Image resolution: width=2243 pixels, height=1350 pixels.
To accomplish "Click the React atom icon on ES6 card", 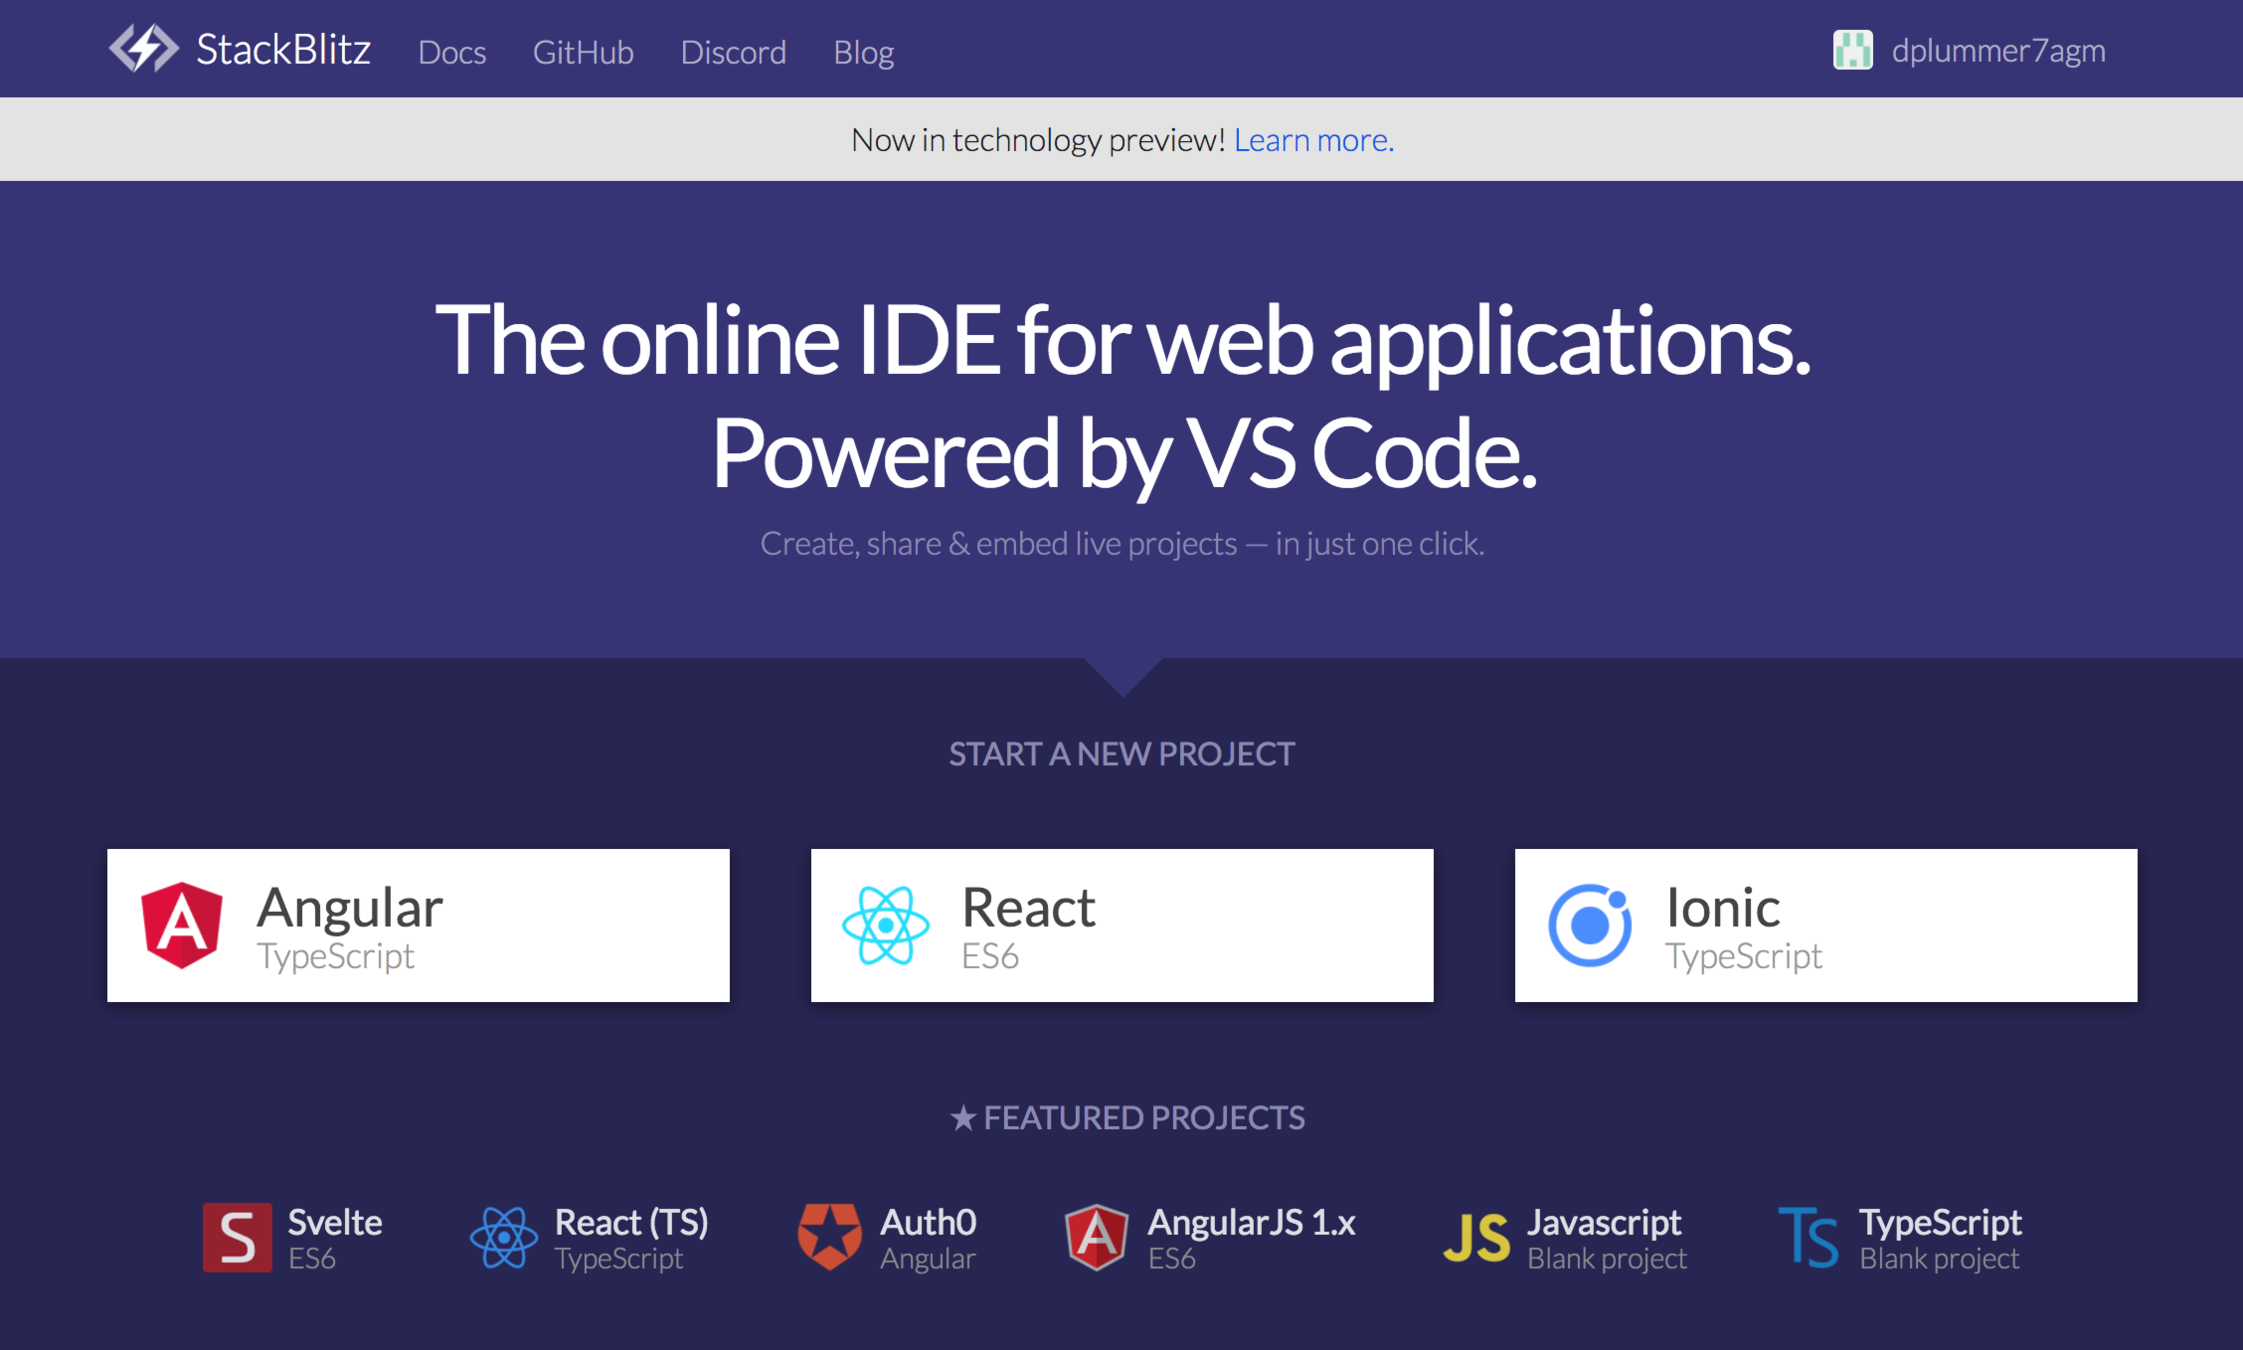I will (x=885, y=925).
